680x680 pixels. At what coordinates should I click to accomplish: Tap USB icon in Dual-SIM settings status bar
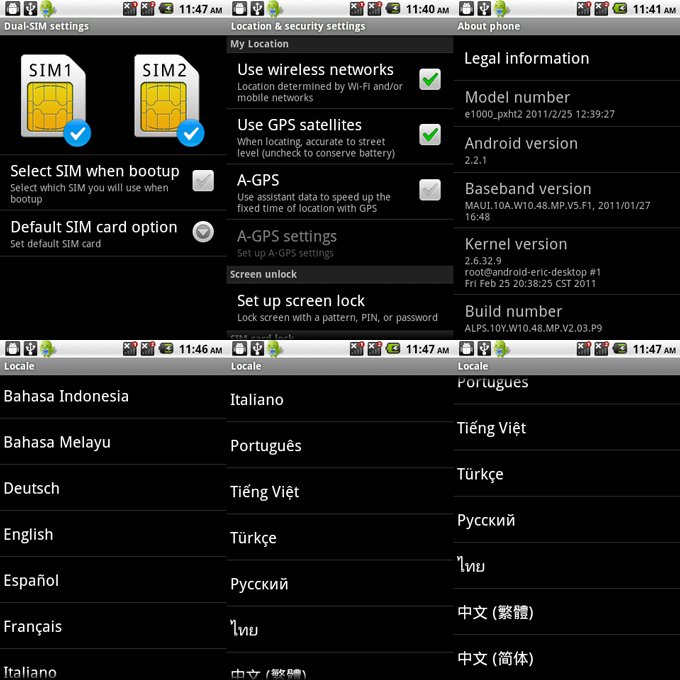pyautogui.click(x=28, y=9)
